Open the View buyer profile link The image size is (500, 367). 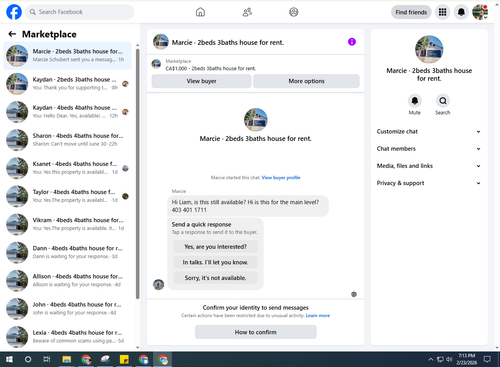pos(281,178)
